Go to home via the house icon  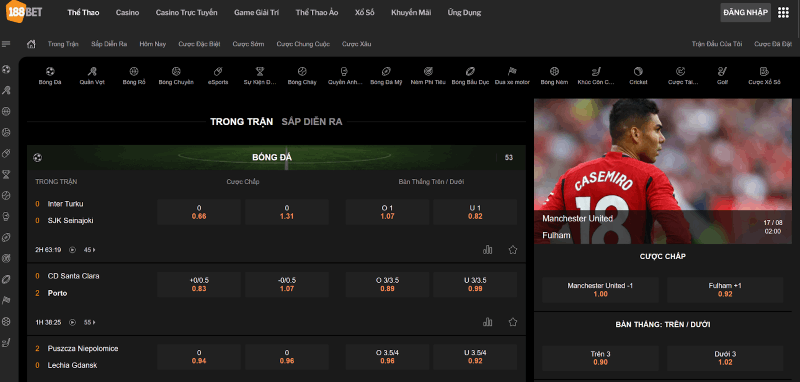coord(31,44)
